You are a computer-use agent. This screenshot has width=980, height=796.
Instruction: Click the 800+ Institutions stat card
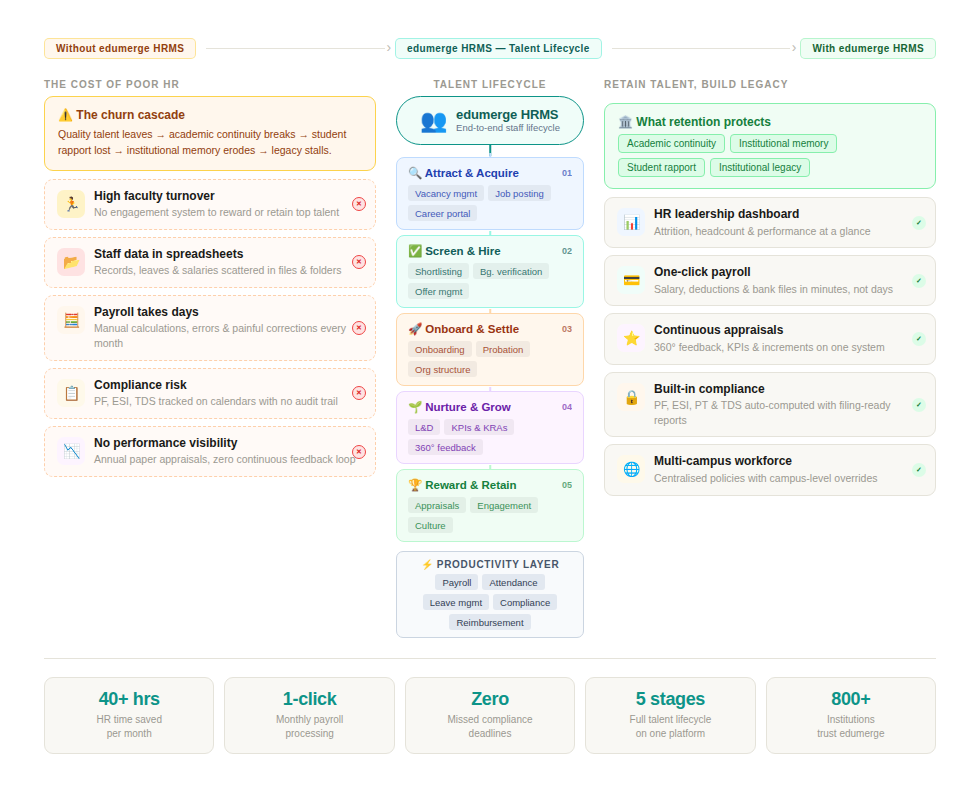(850, 715)
